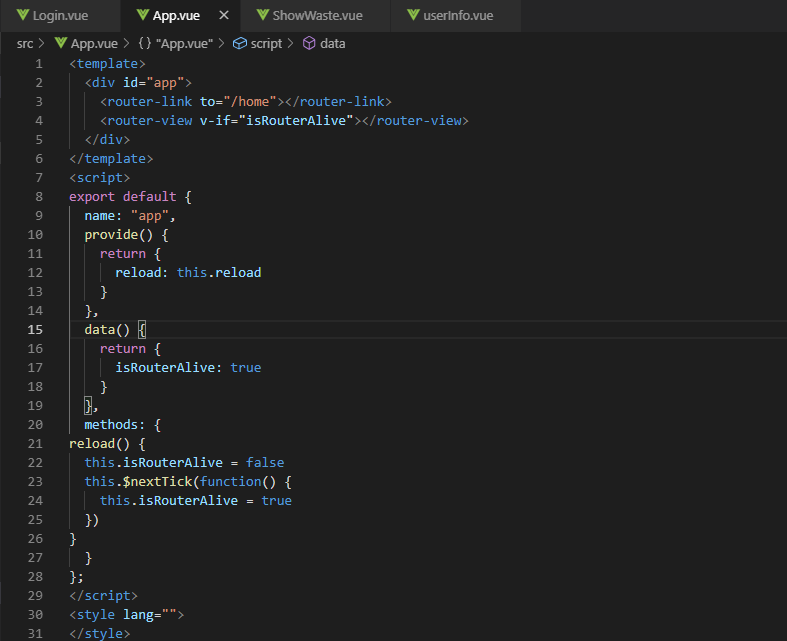Click the Vue icon on the ShowWaste.vue tab

264,16
